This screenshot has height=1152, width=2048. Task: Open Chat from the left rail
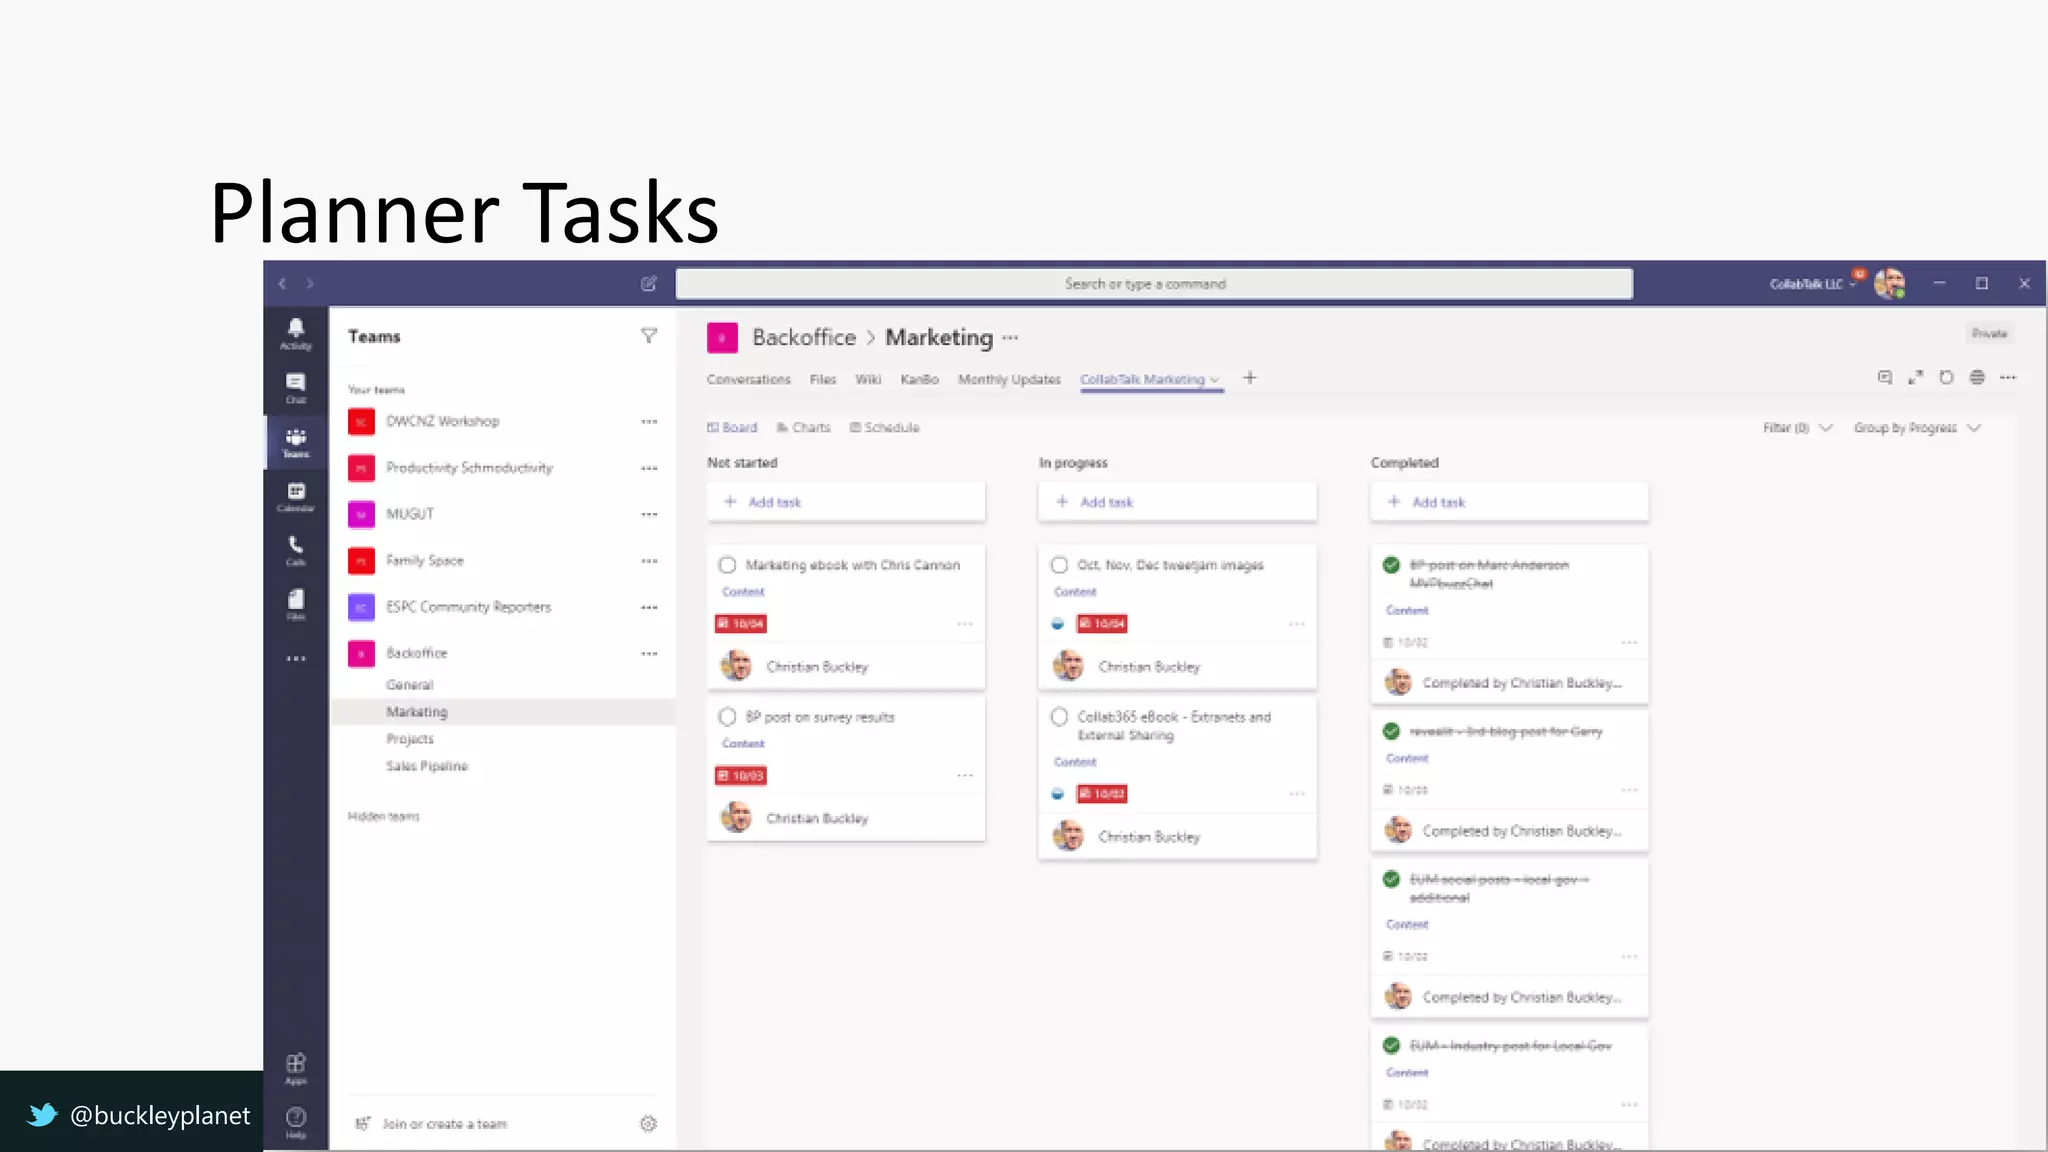pos(296,388)
